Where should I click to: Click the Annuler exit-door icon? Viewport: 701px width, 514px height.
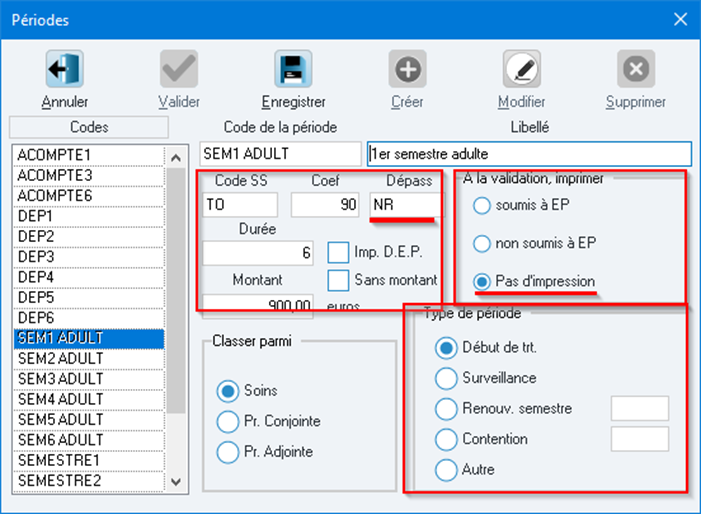coord(64,68)
